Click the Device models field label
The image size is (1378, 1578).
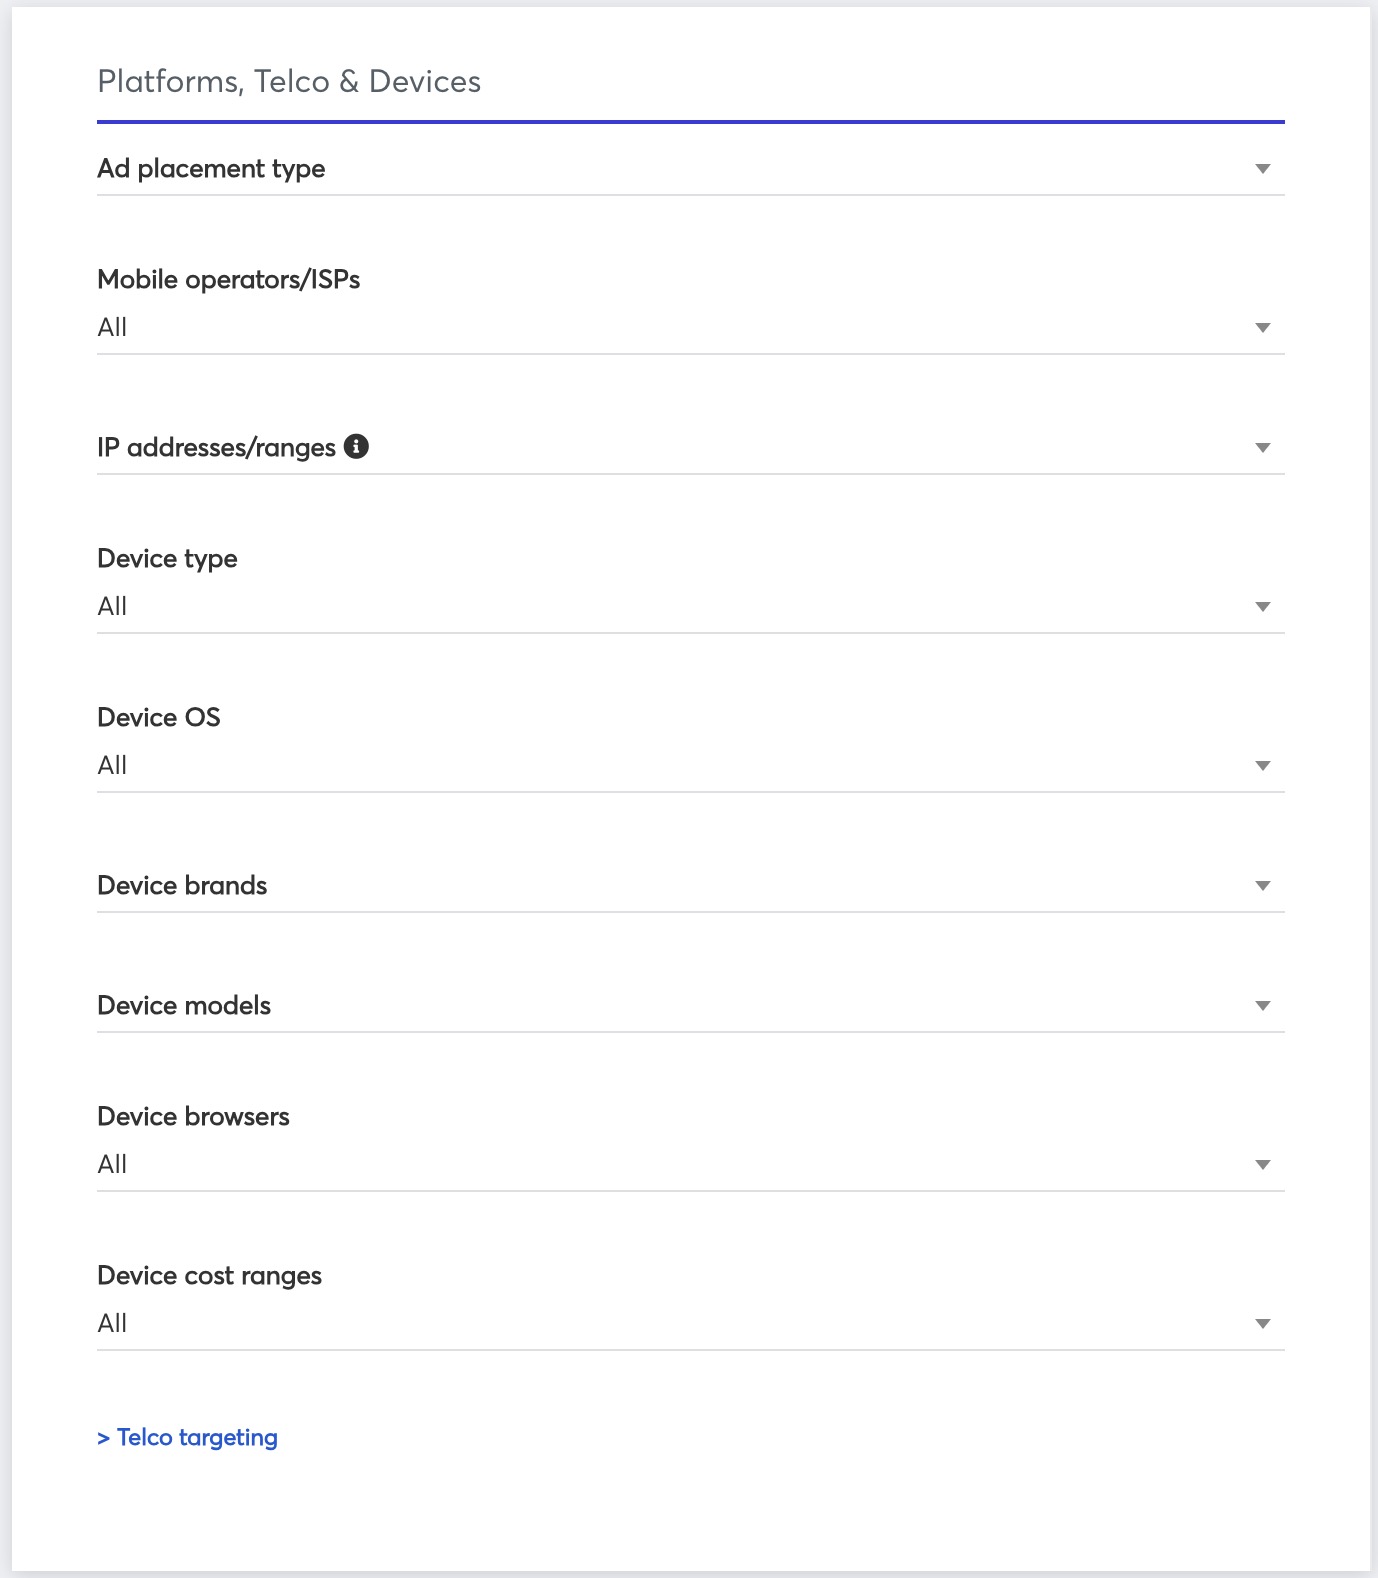coord(184,1006)
